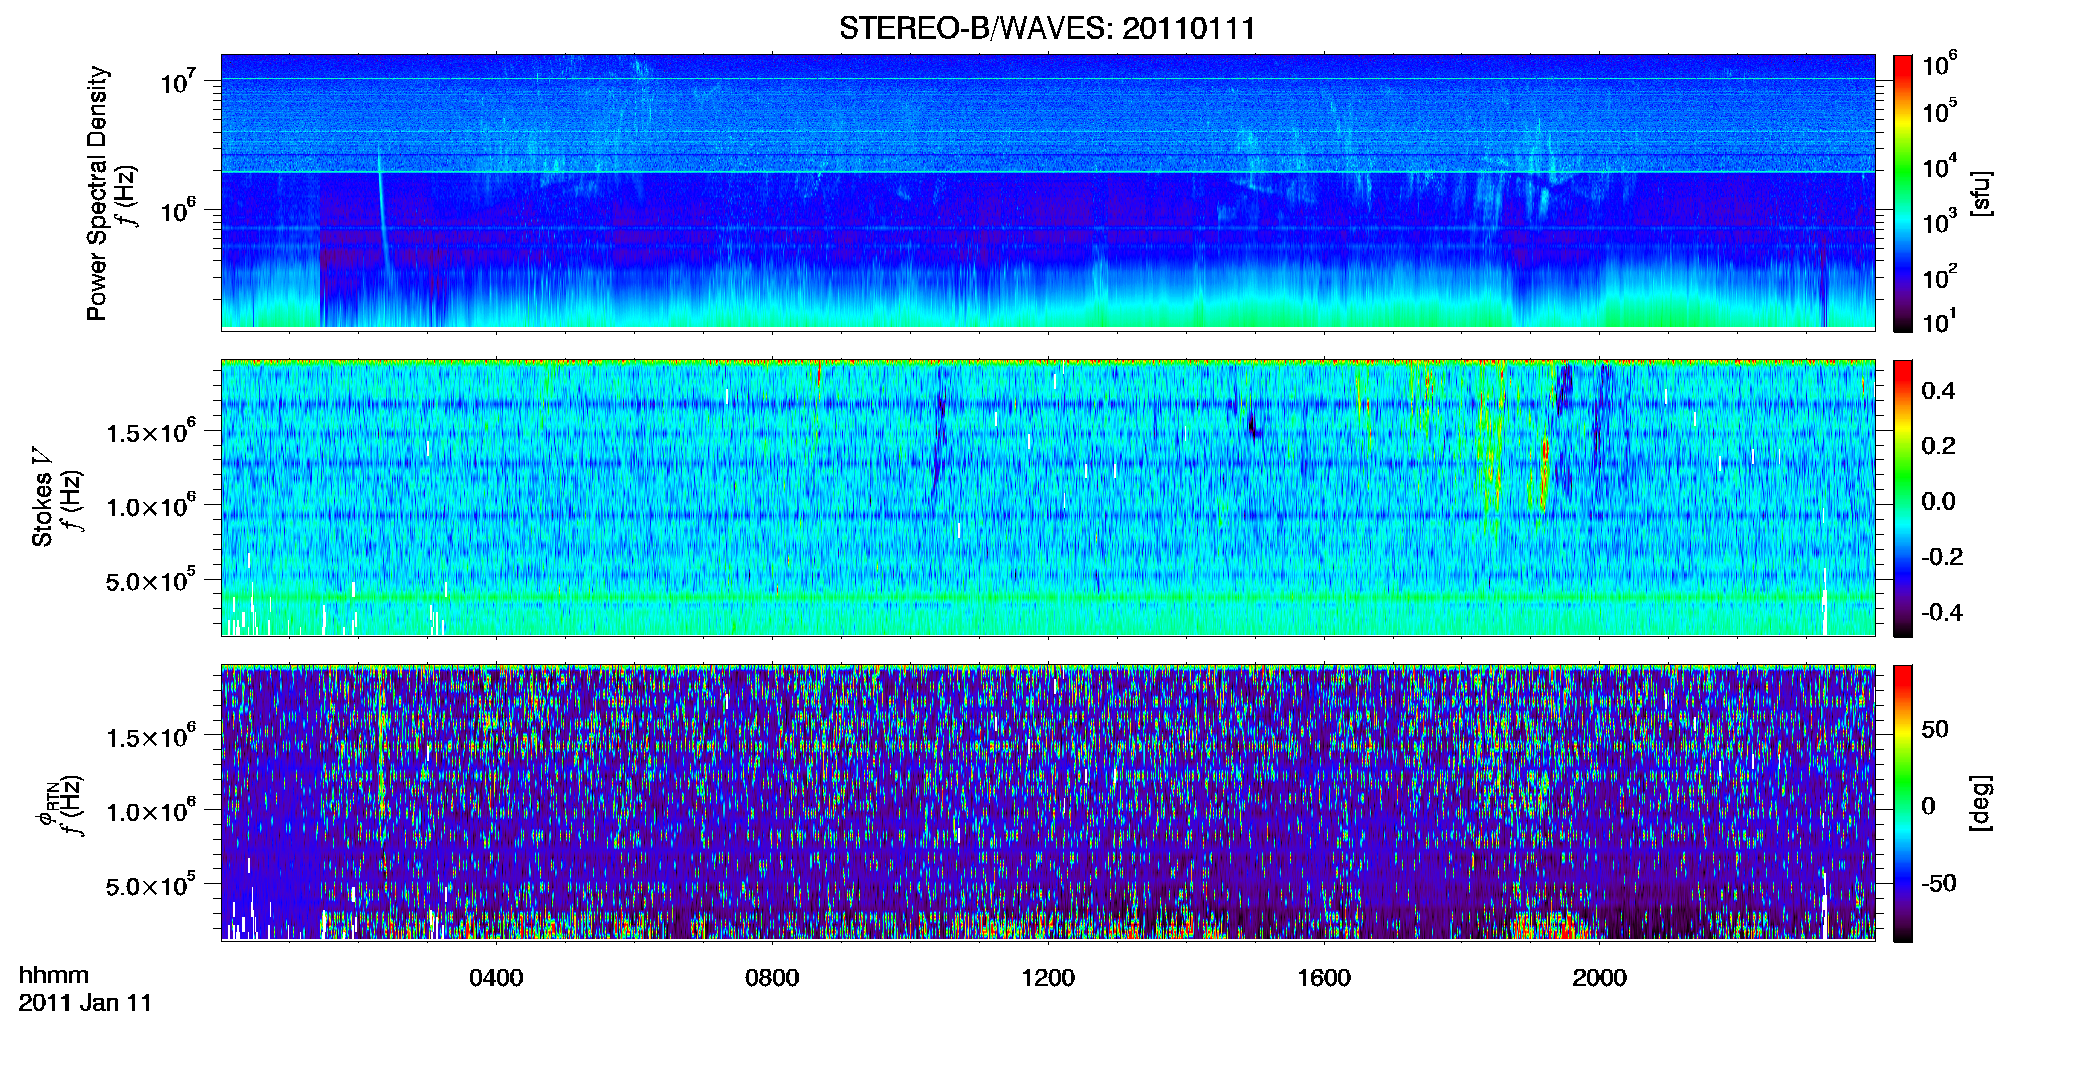Click the "0400" time axis label

496,978
